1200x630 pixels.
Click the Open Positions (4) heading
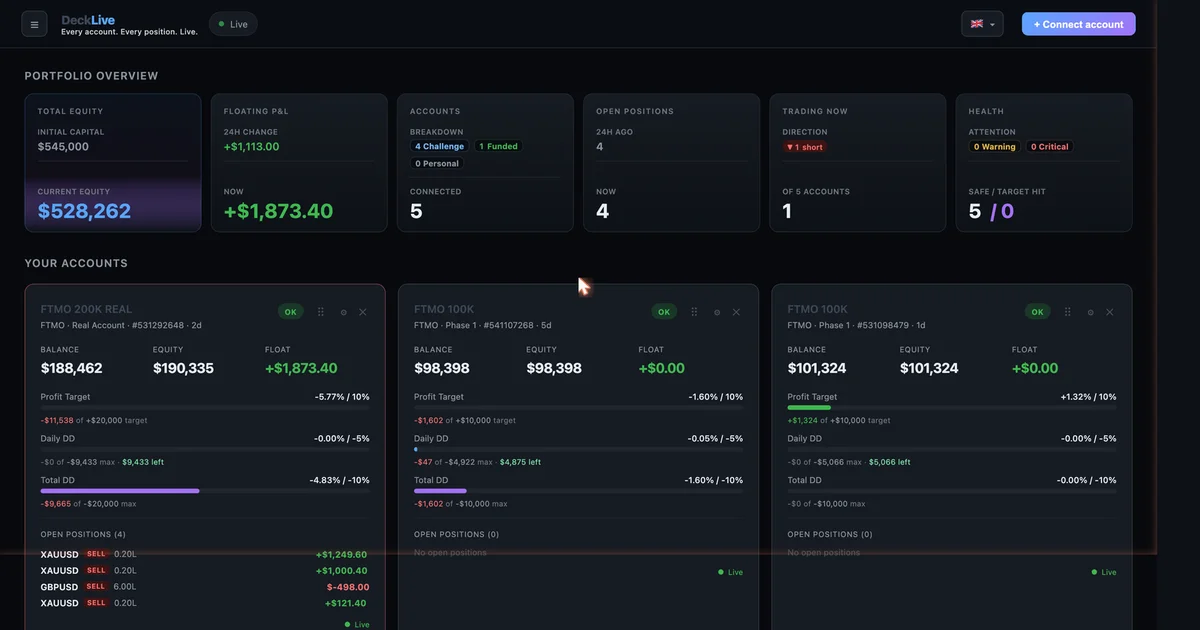click(x=83, y=534)
